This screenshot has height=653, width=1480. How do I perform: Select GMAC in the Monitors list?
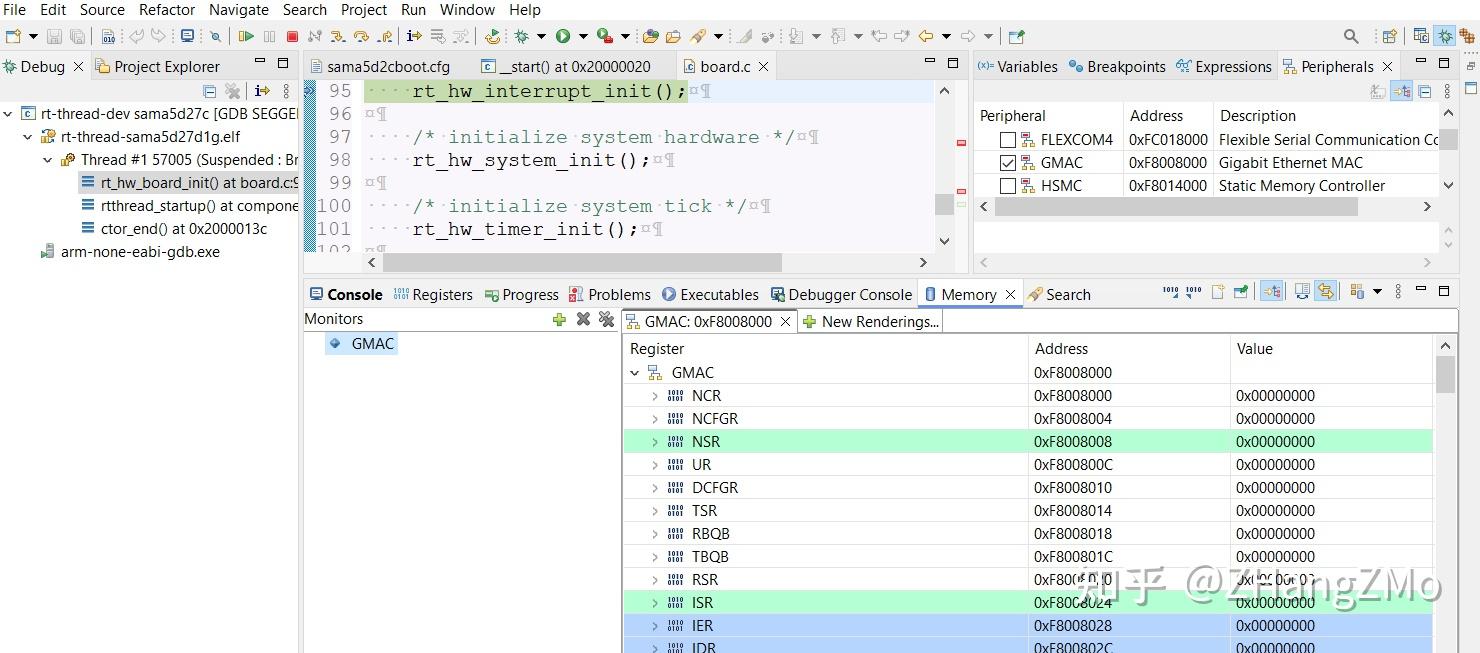coord(372,344)
